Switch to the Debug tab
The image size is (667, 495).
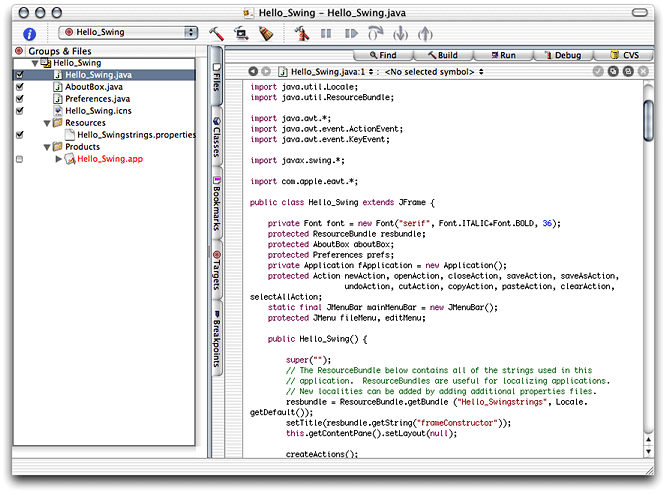563,55
